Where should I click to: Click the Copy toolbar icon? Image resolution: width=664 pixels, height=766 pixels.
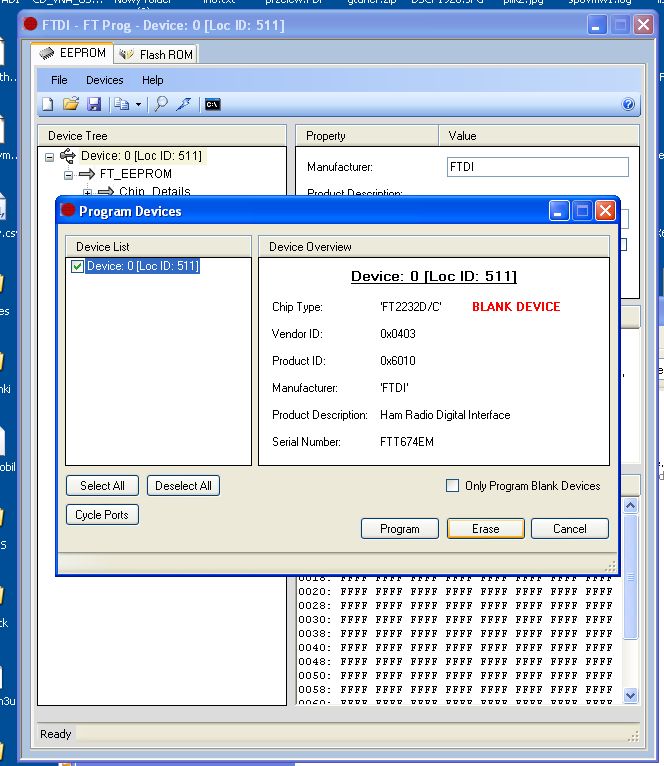(122, 104)
